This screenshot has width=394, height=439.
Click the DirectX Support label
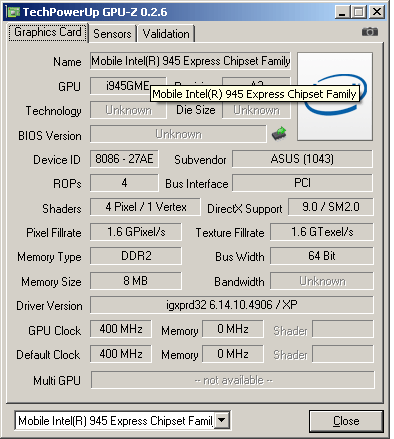[x=245, y=209]
